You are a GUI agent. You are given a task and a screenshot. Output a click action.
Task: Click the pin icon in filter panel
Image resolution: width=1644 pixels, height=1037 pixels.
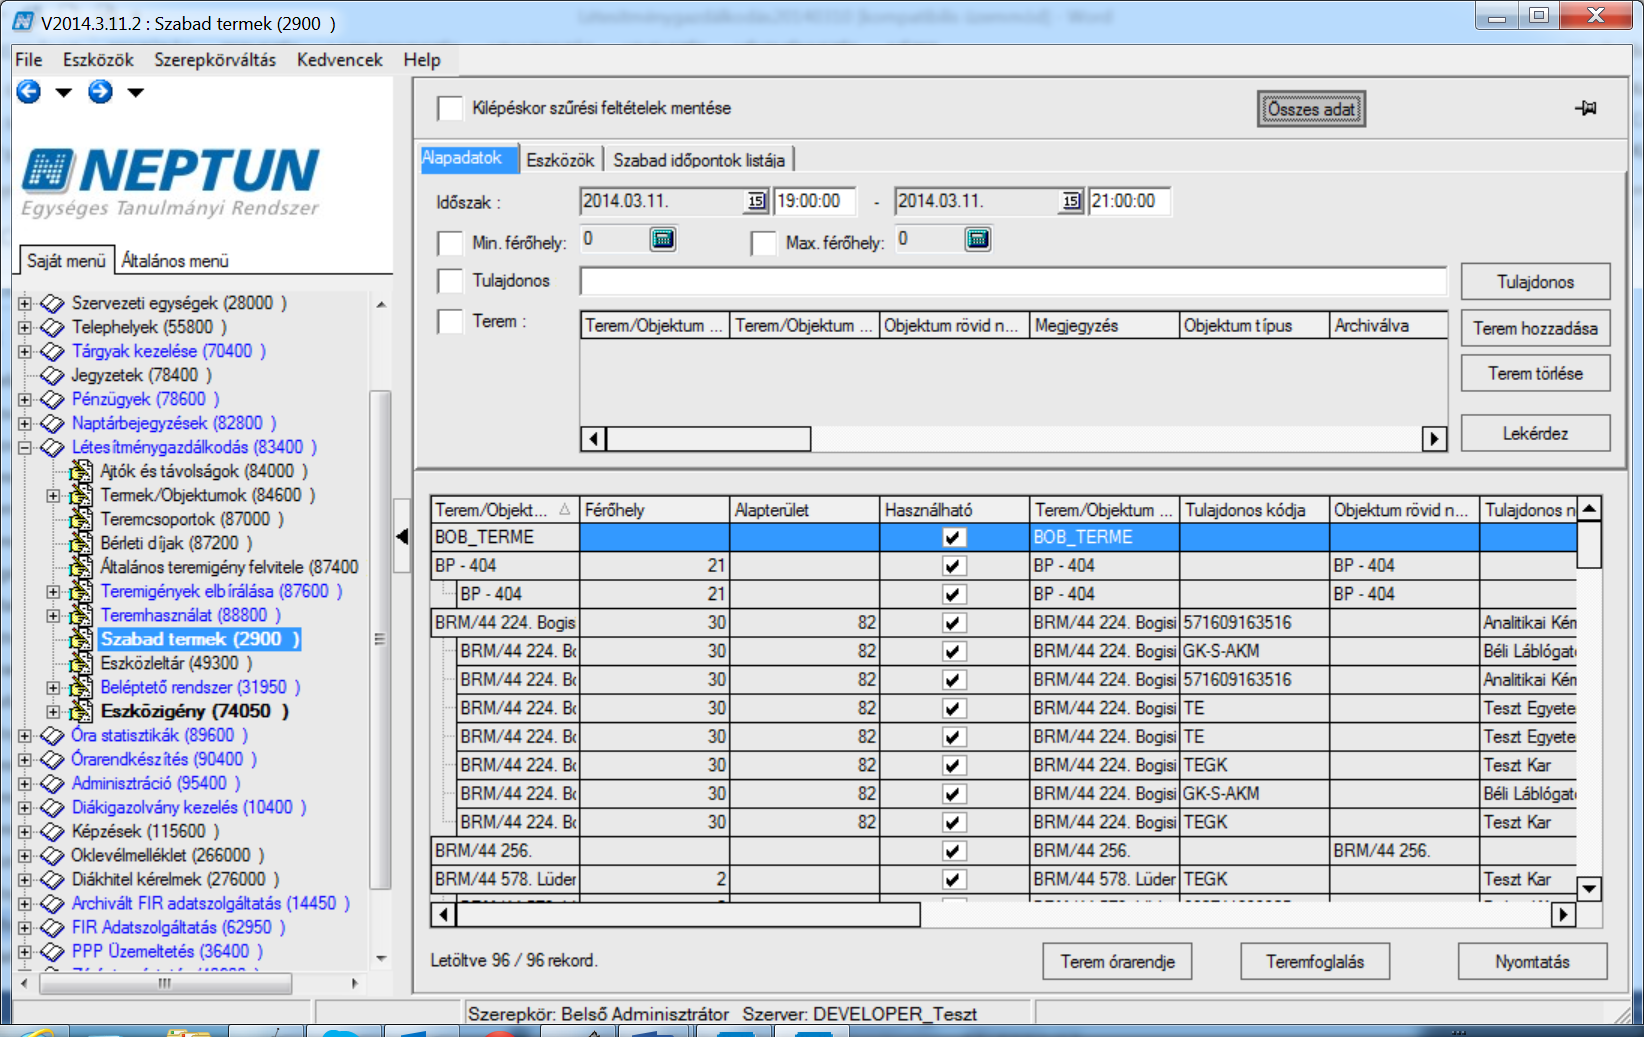1586,108
